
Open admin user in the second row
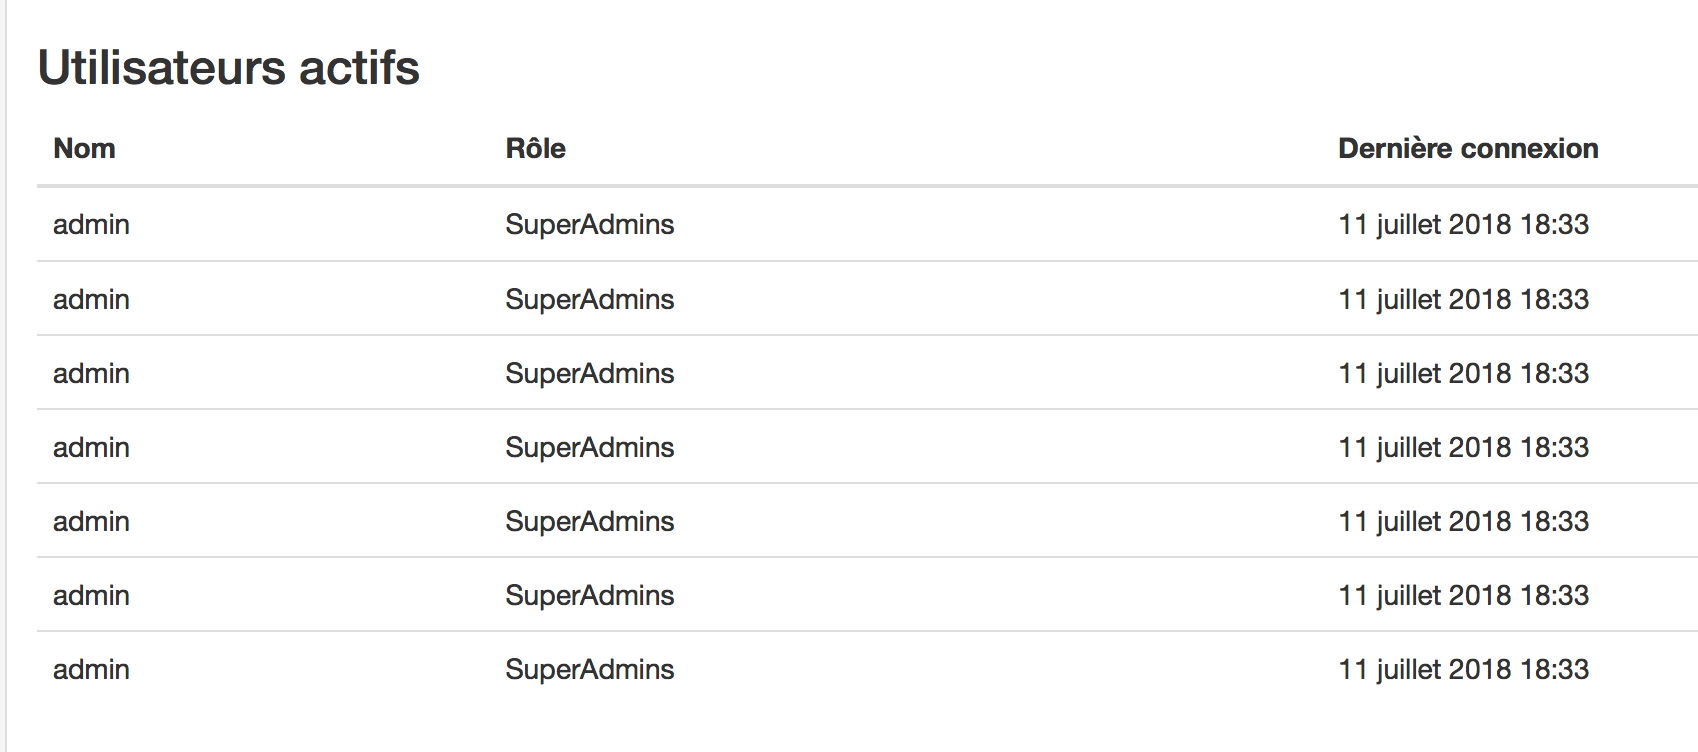(x=91, y=300)
